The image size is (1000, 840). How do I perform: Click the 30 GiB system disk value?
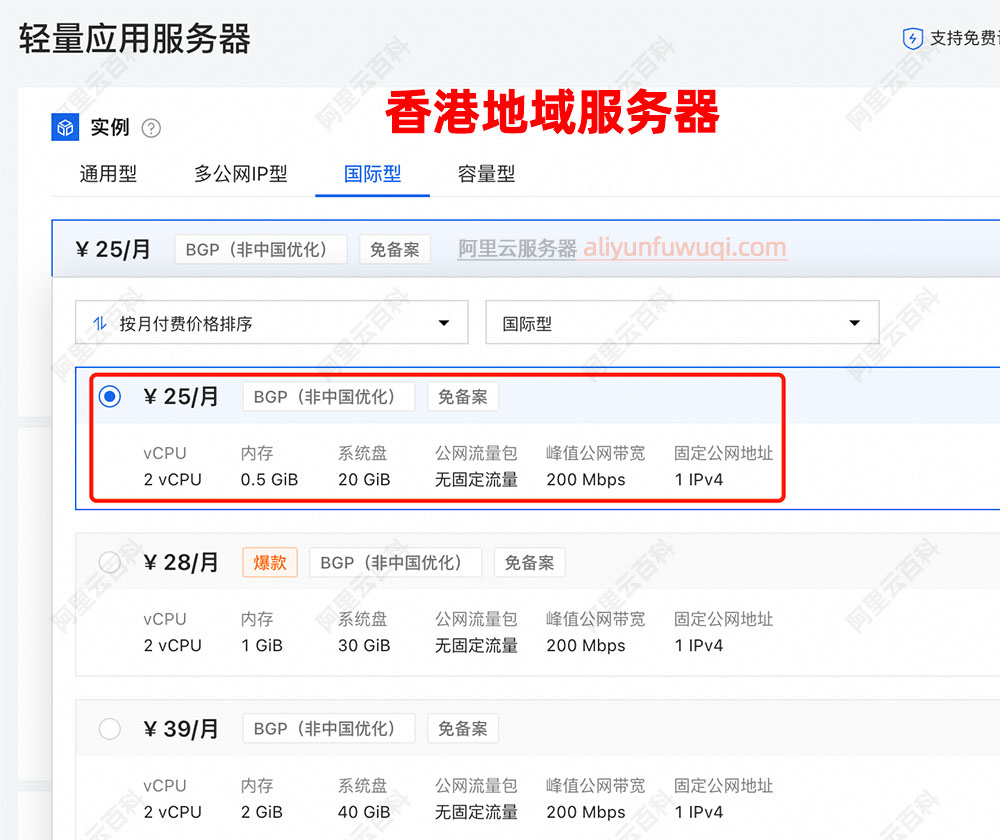point(364,645)
